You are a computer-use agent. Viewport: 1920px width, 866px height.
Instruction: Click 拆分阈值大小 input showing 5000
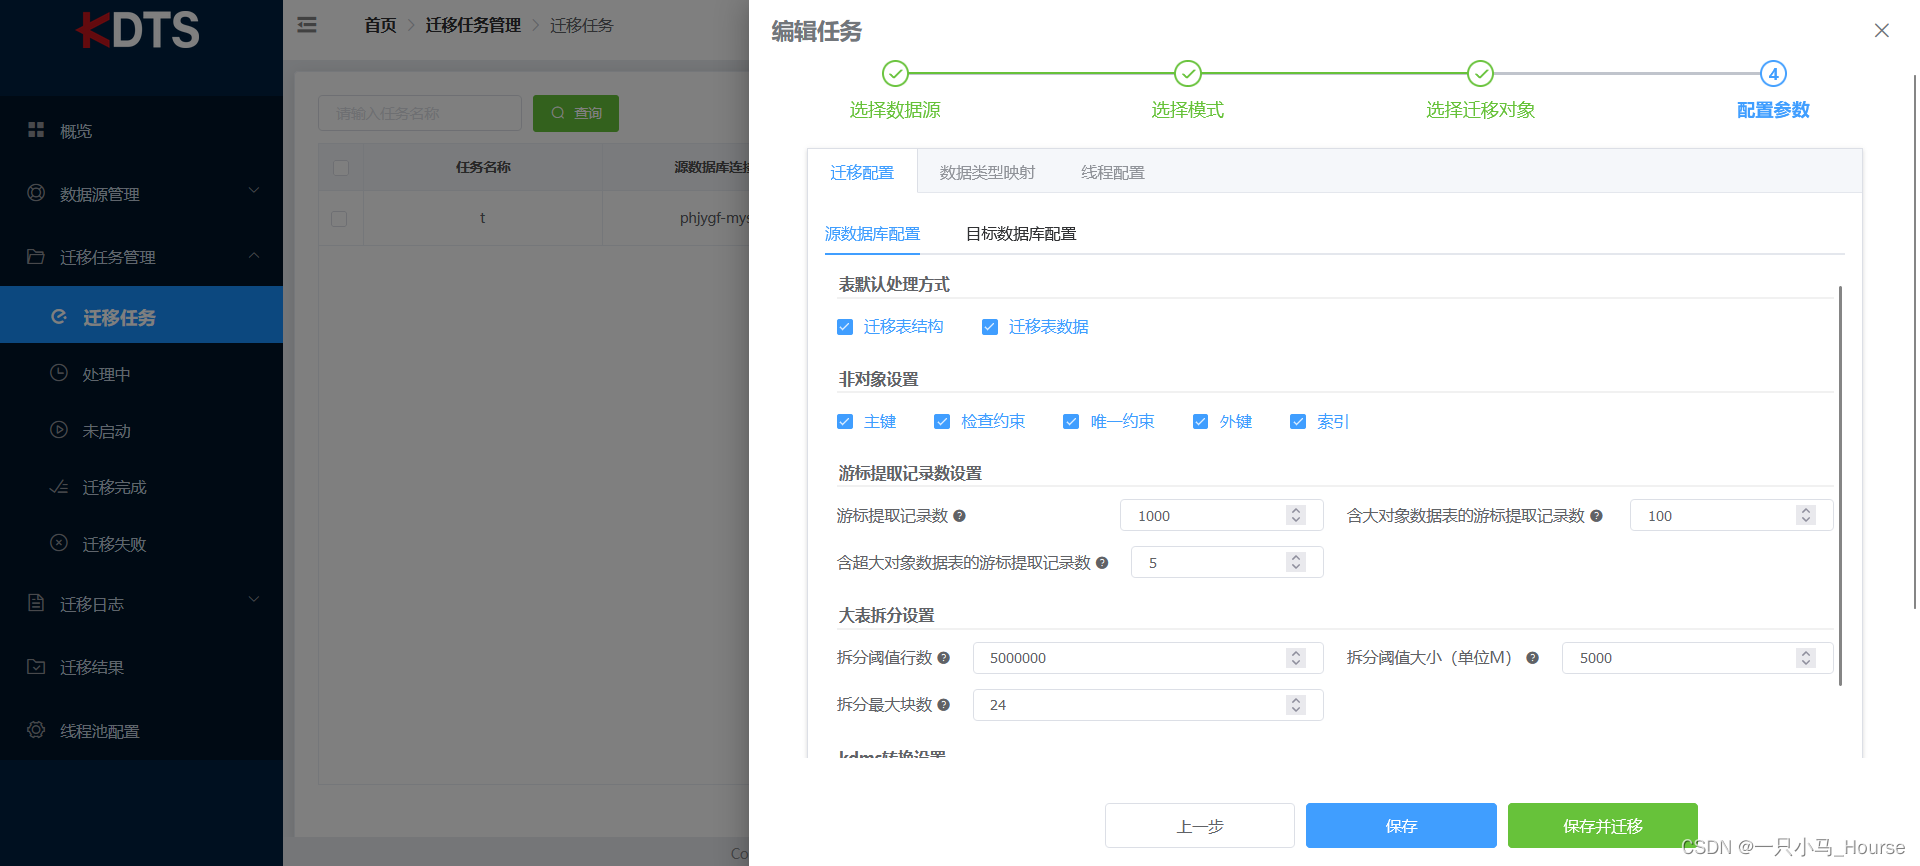coord(1698,657)
